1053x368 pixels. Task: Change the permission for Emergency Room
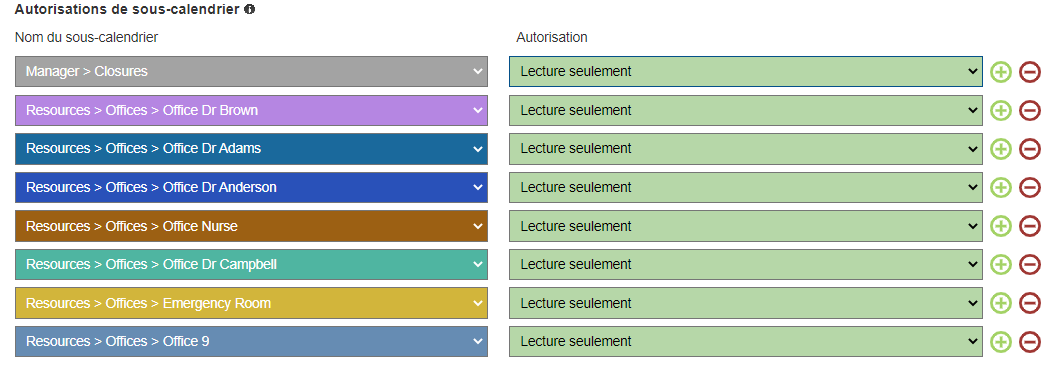[745, 304]
